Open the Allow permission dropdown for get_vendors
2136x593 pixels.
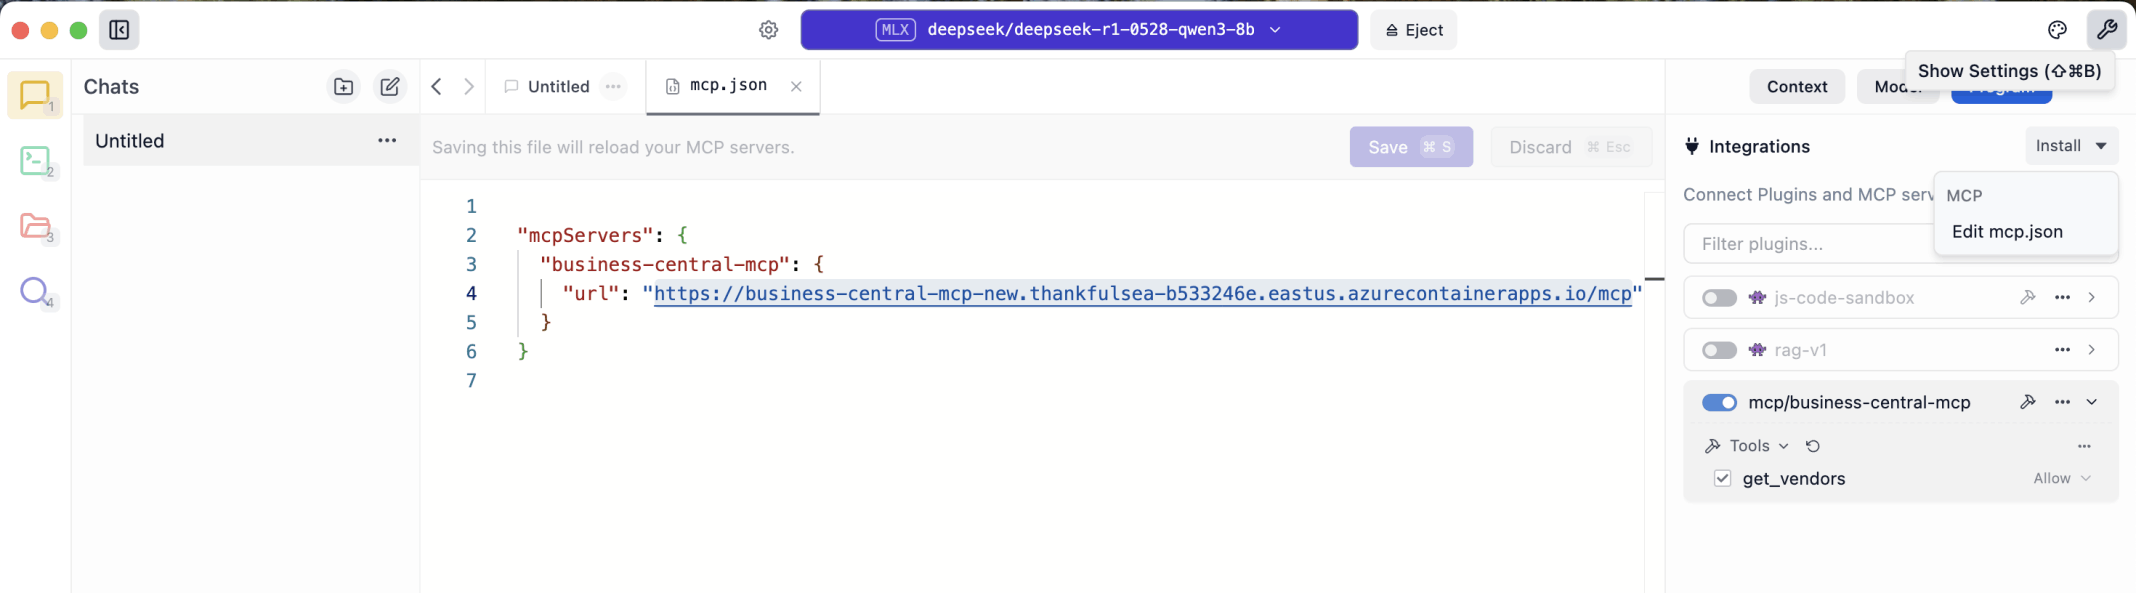(x=2062, y=479)
